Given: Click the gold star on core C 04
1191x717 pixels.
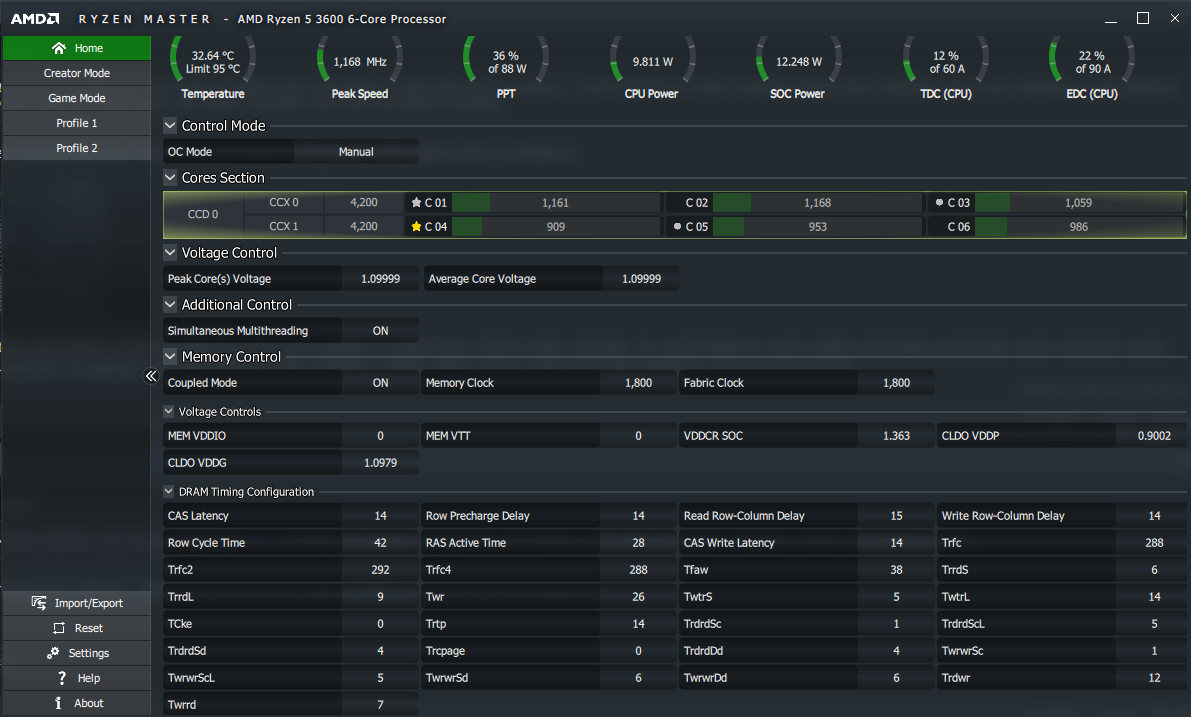Looking at the screenshot, I should click(x=416, y=226).
